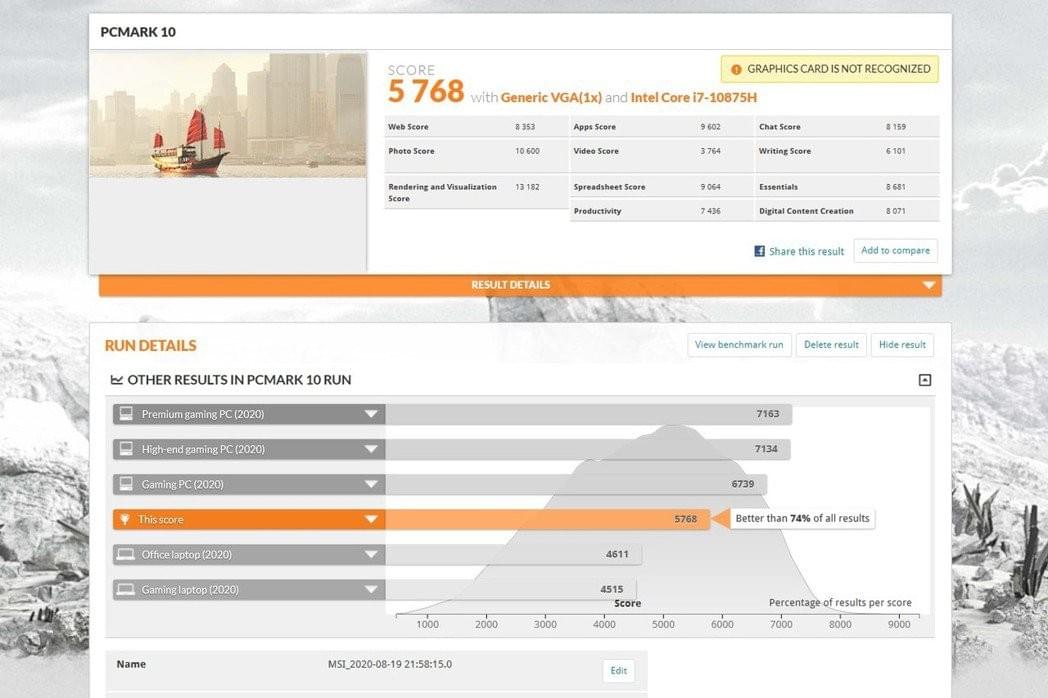Click 5000 on the score axis

click(663, 624)
